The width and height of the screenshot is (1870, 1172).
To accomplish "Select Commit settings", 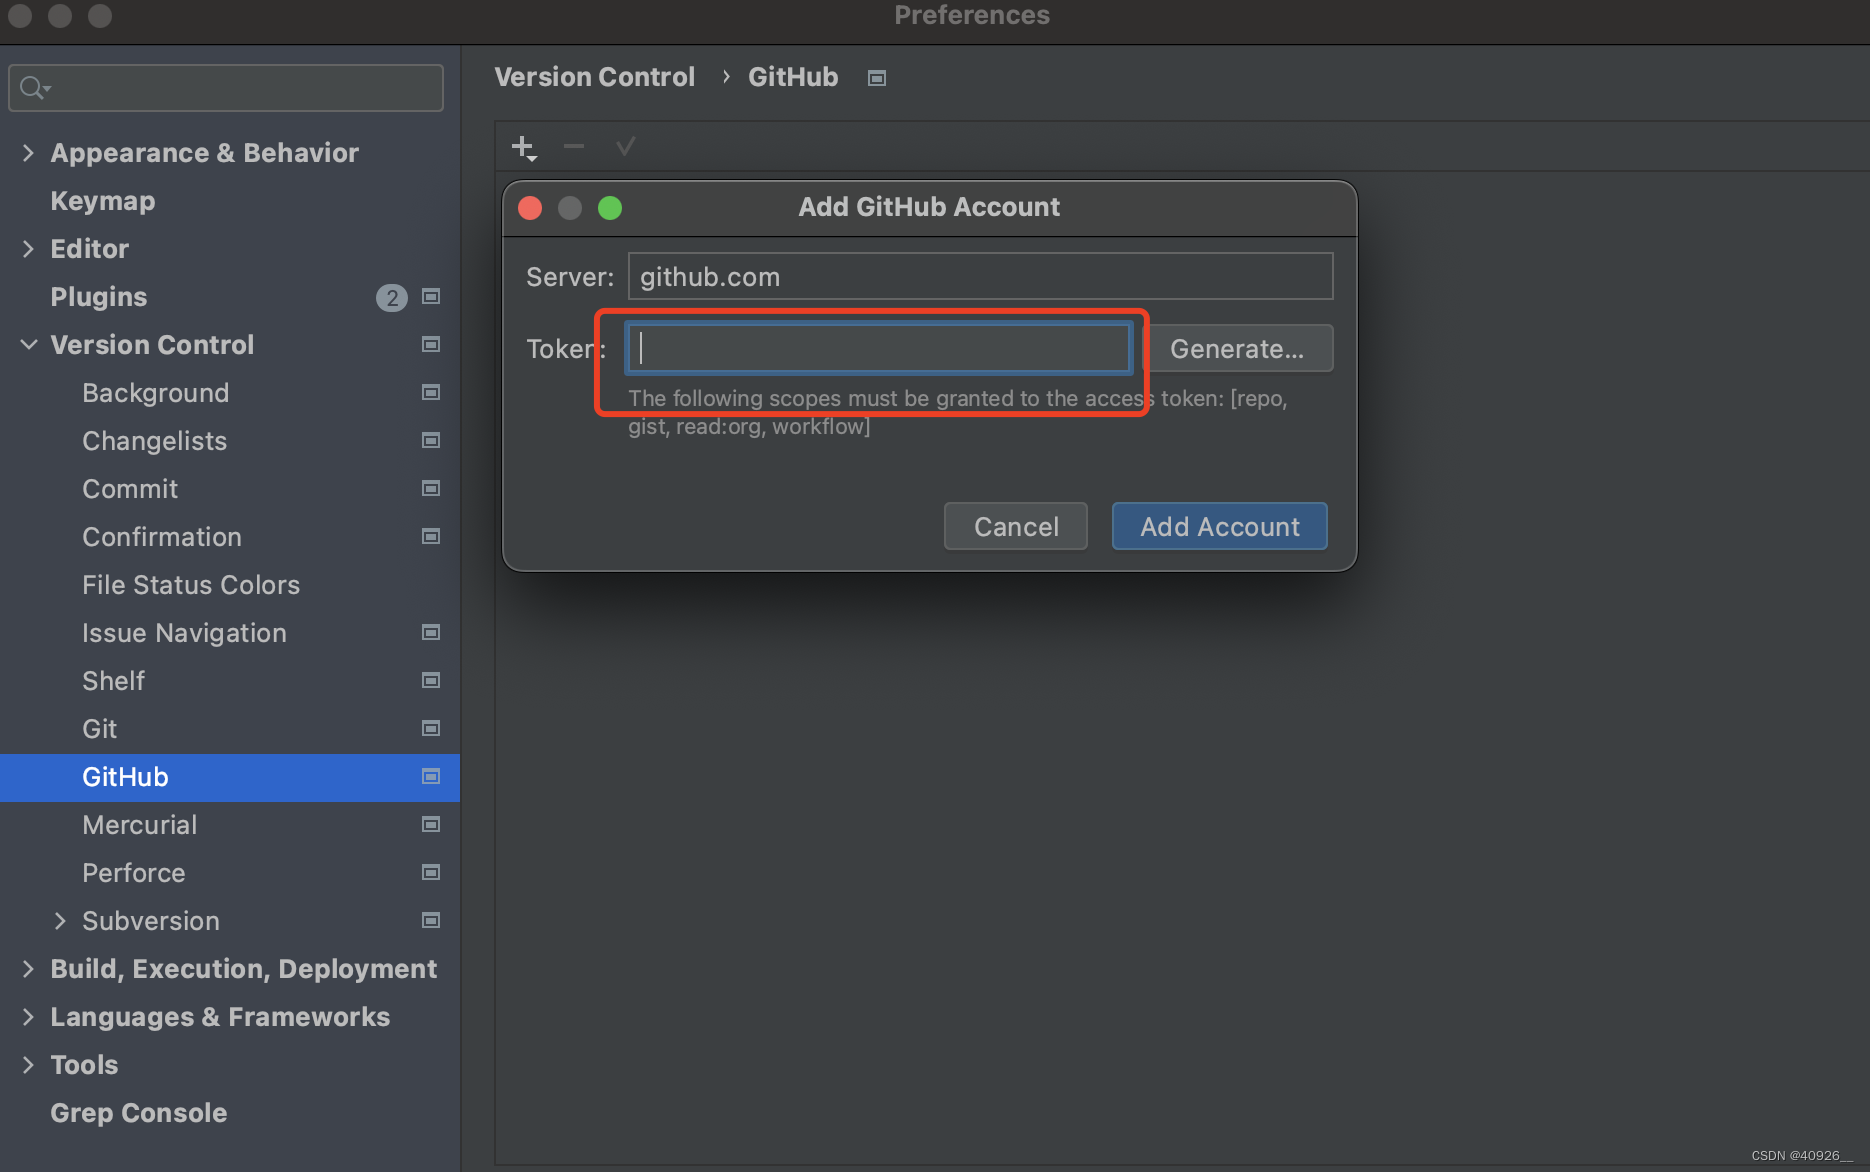I will [130, 489].
